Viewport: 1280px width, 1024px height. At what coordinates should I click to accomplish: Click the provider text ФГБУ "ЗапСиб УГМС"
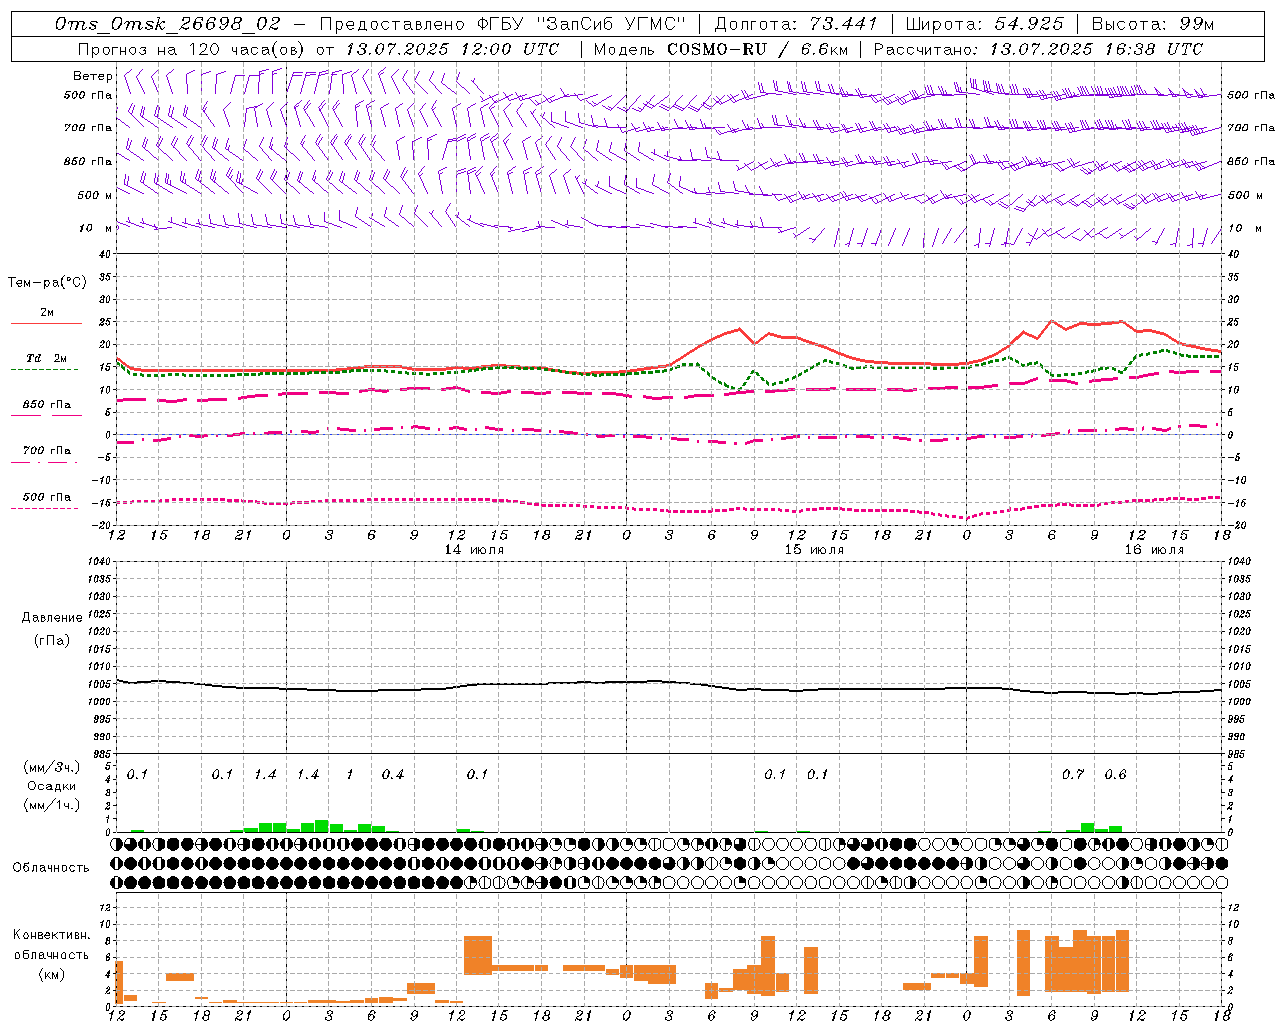pos(580,24)
